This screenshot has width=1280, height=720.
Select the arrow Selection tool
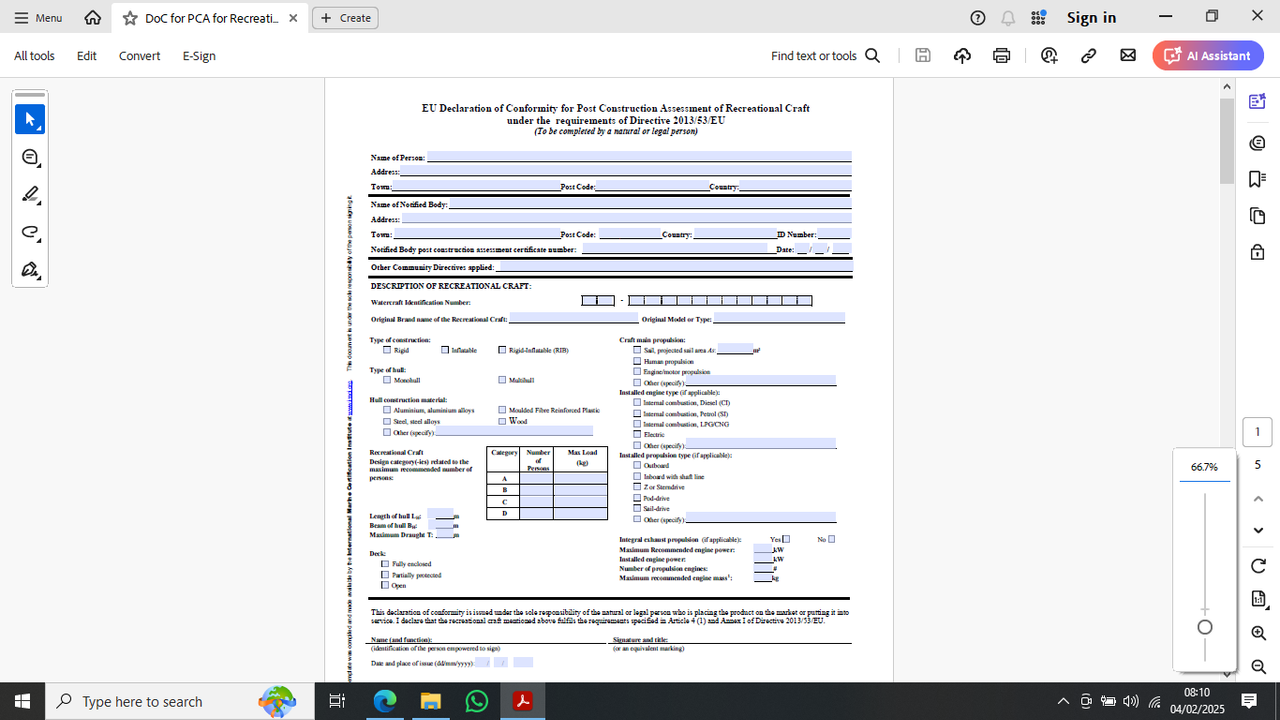pyautogui.click(x=30, y=118)
